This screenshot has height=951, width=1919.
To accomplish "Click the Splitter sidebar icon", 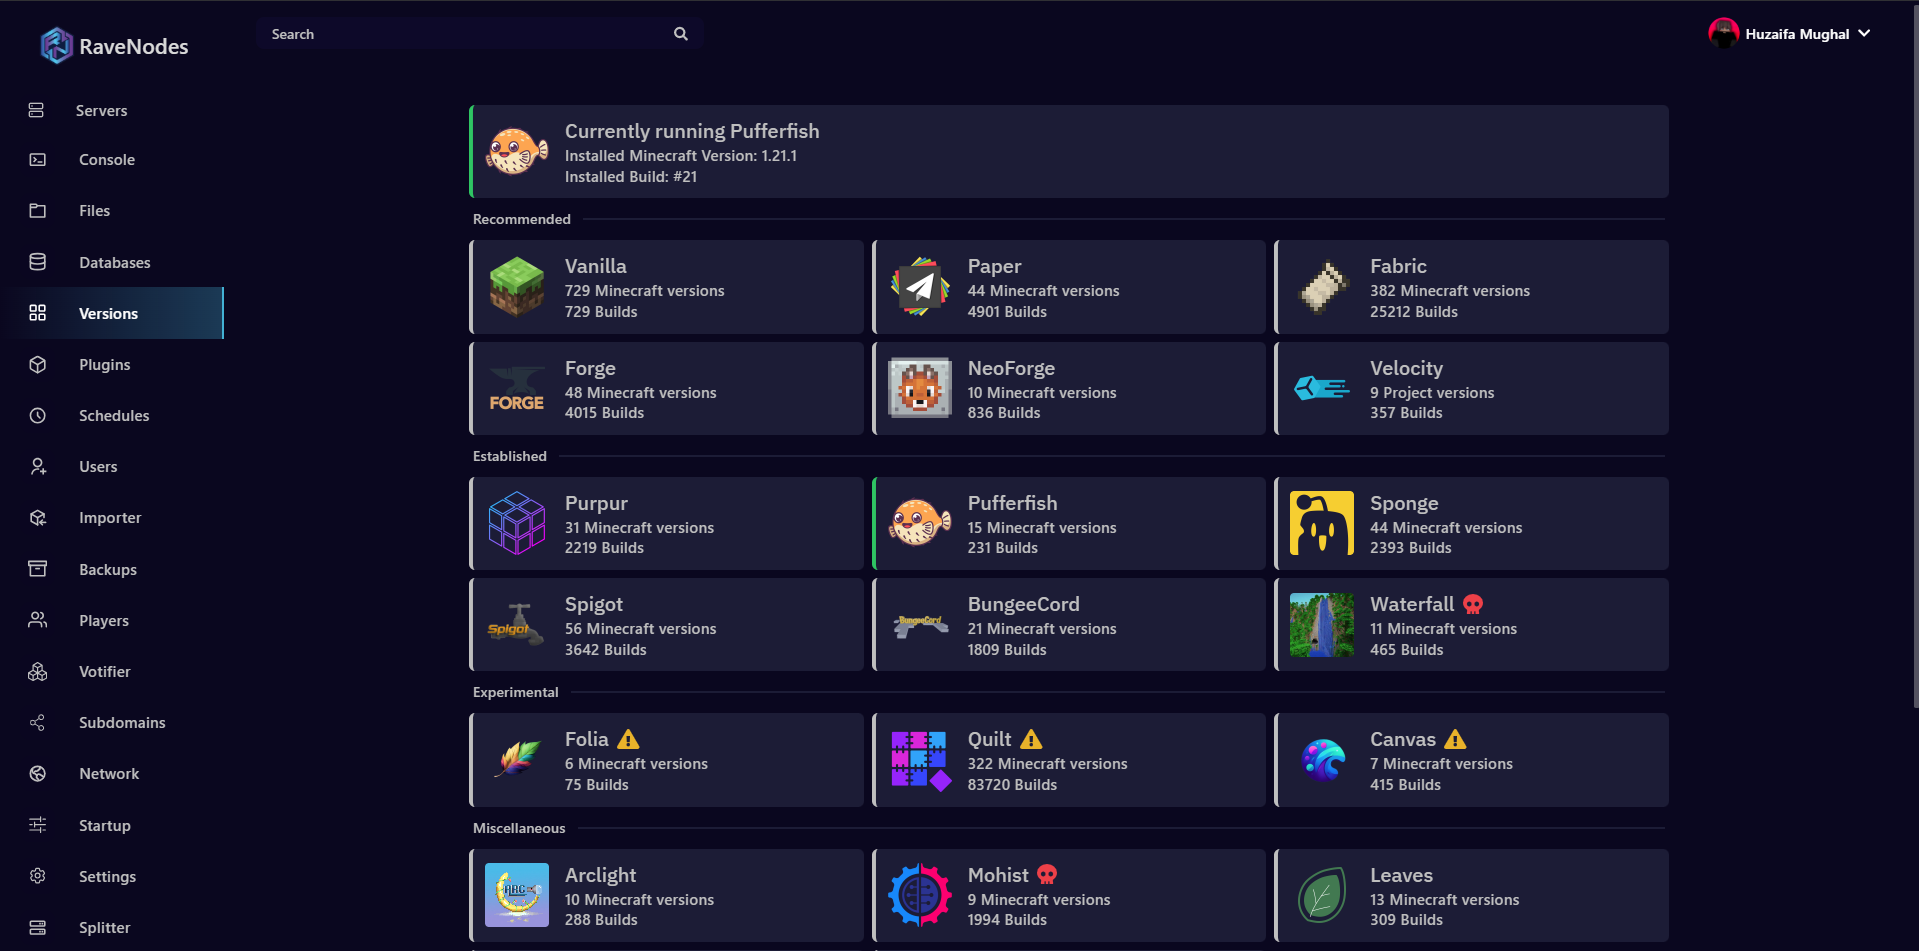I will [x=38, y=928].
